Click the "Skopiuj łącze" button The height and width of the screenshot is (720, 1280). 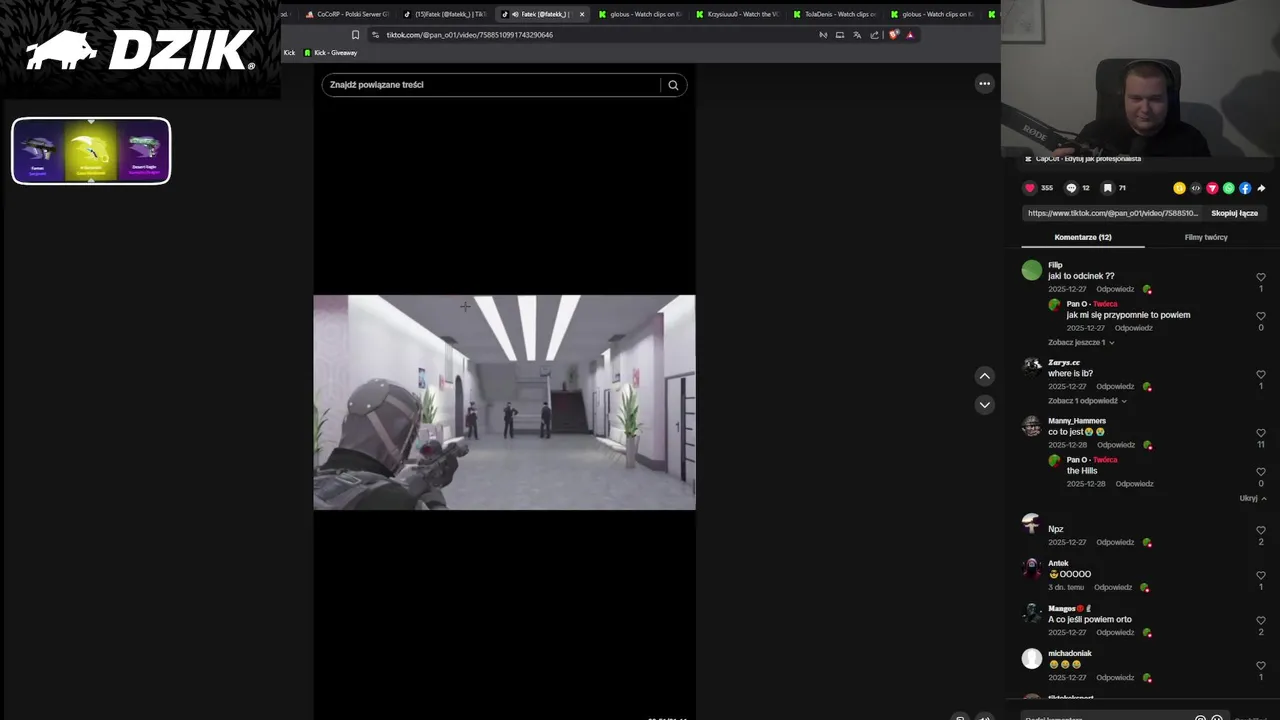coord(1234,213)
